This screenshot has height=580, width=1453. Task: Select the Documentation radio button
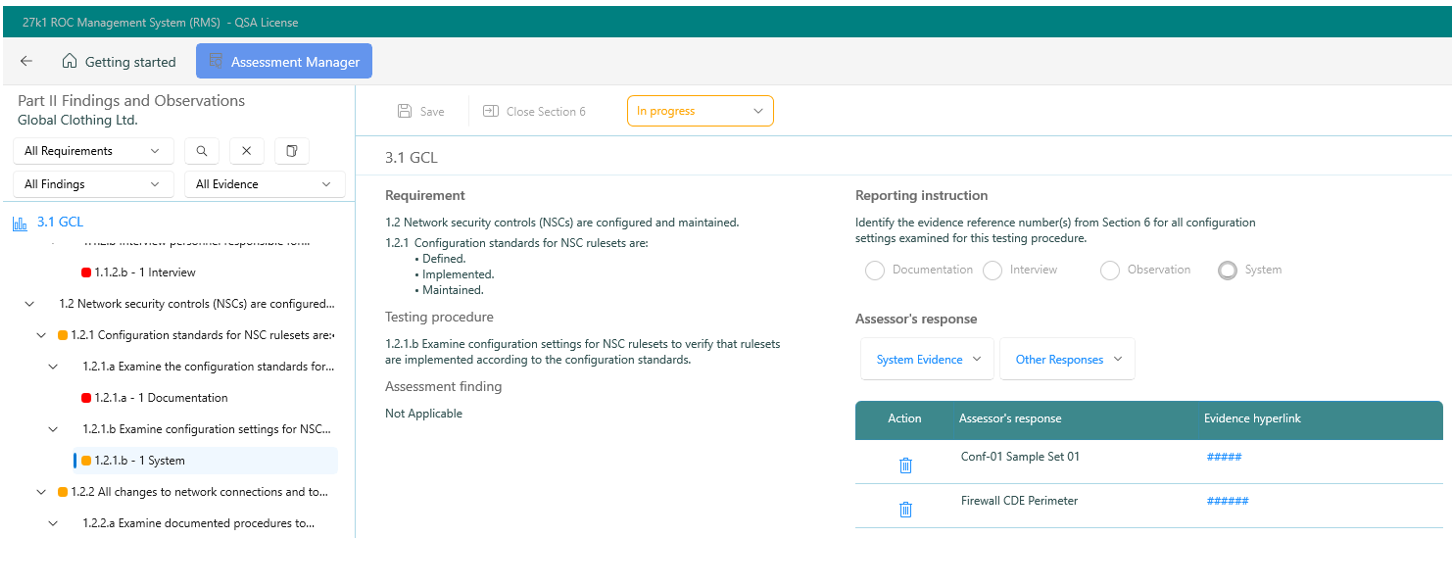click(x=875, y=270)
